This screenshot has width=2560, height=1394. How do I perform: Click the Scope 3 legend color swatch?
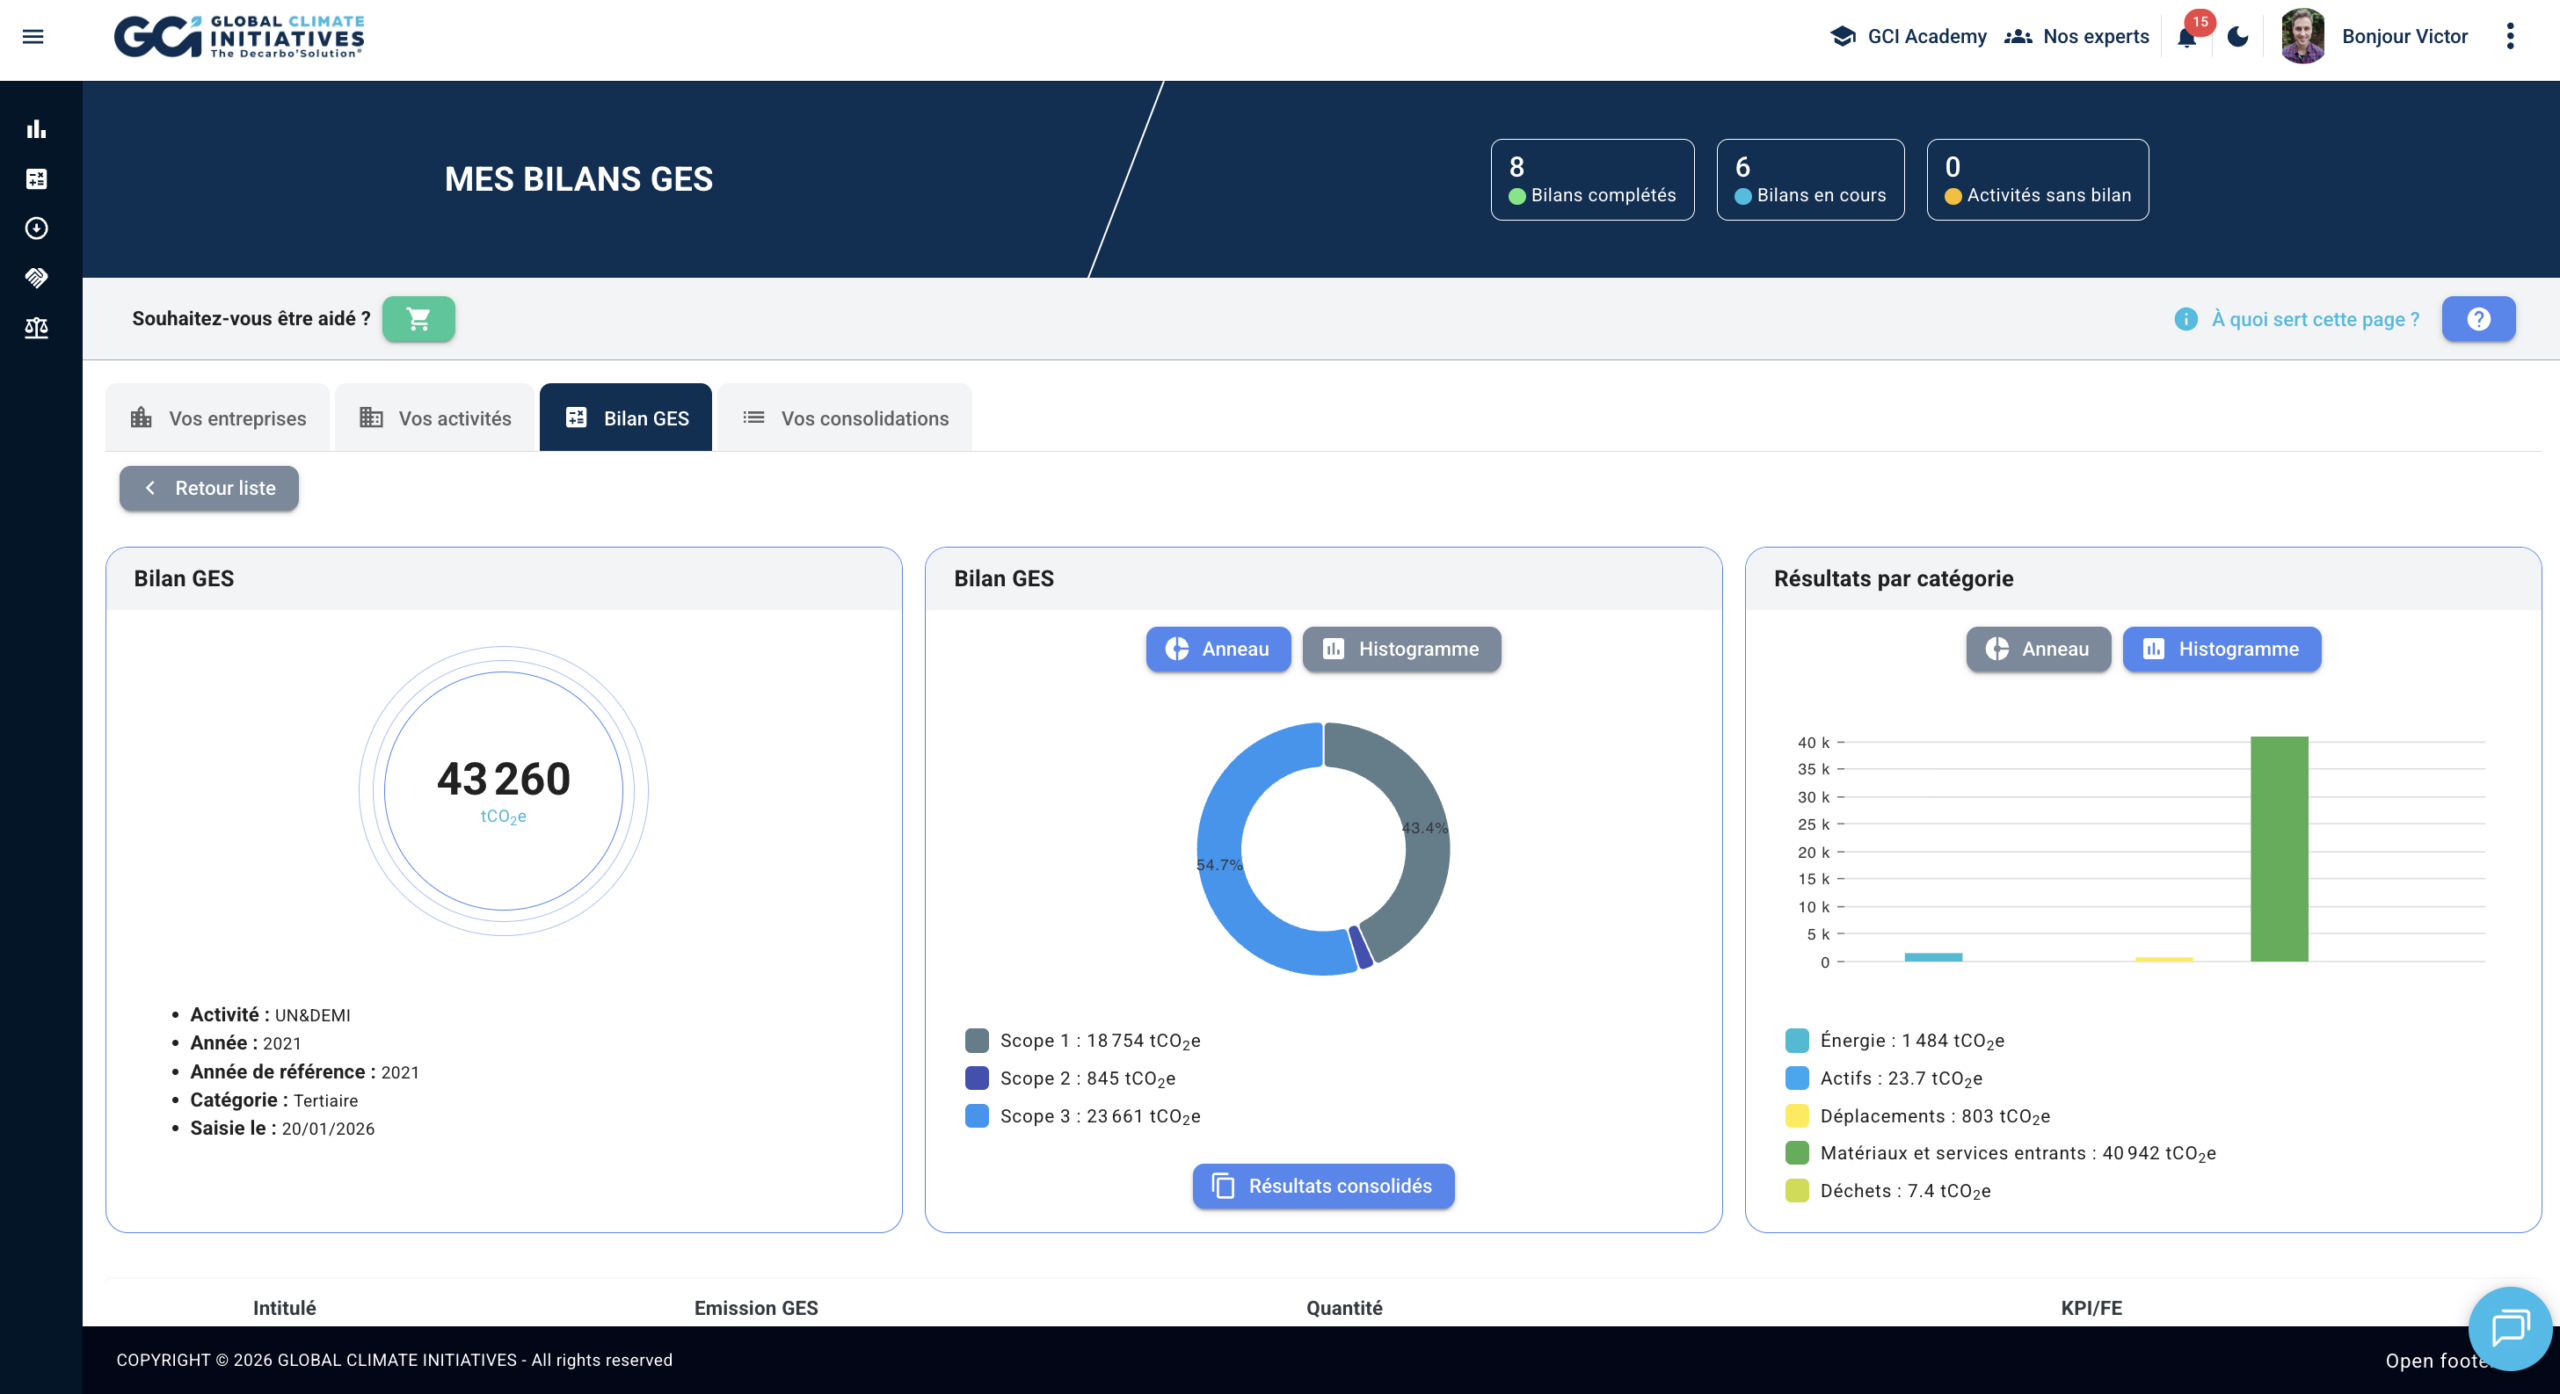[976, 1116]
